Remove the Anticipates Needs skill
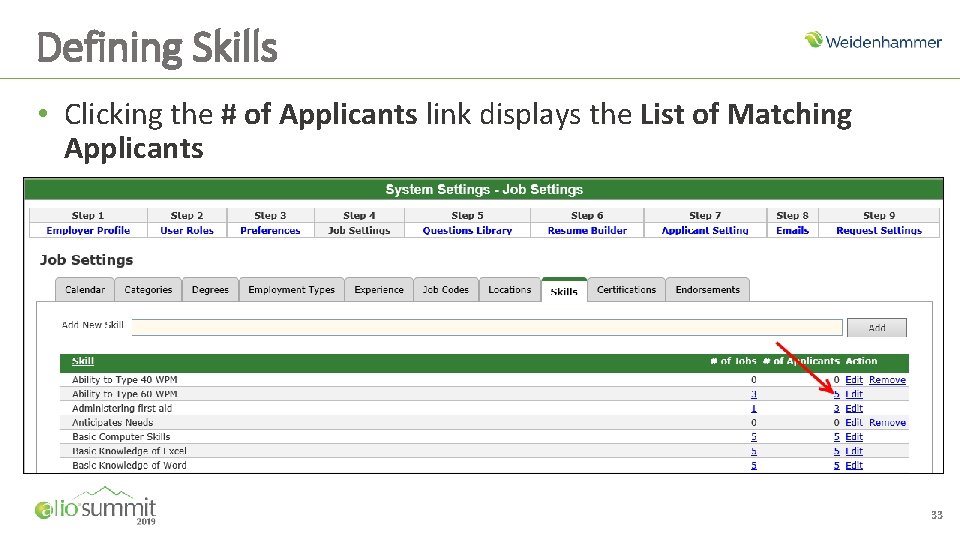 coord(887,422)
